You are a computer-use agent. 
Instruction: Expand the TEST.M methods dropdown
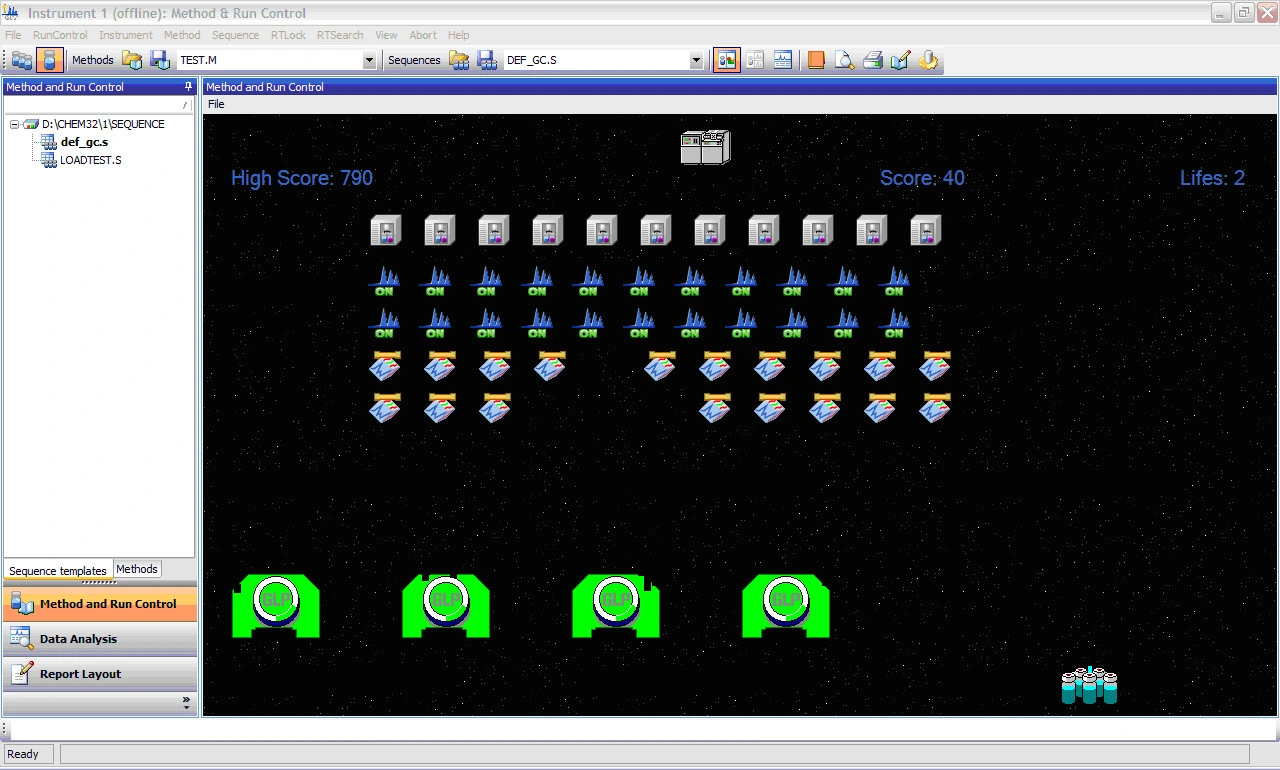coord(369,61)
